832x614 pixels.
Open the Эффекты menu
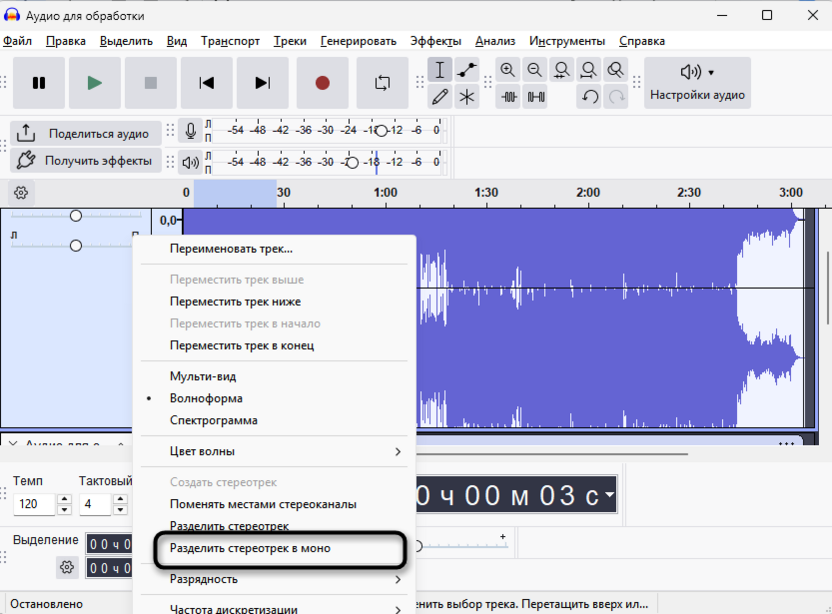click(436, 41)
